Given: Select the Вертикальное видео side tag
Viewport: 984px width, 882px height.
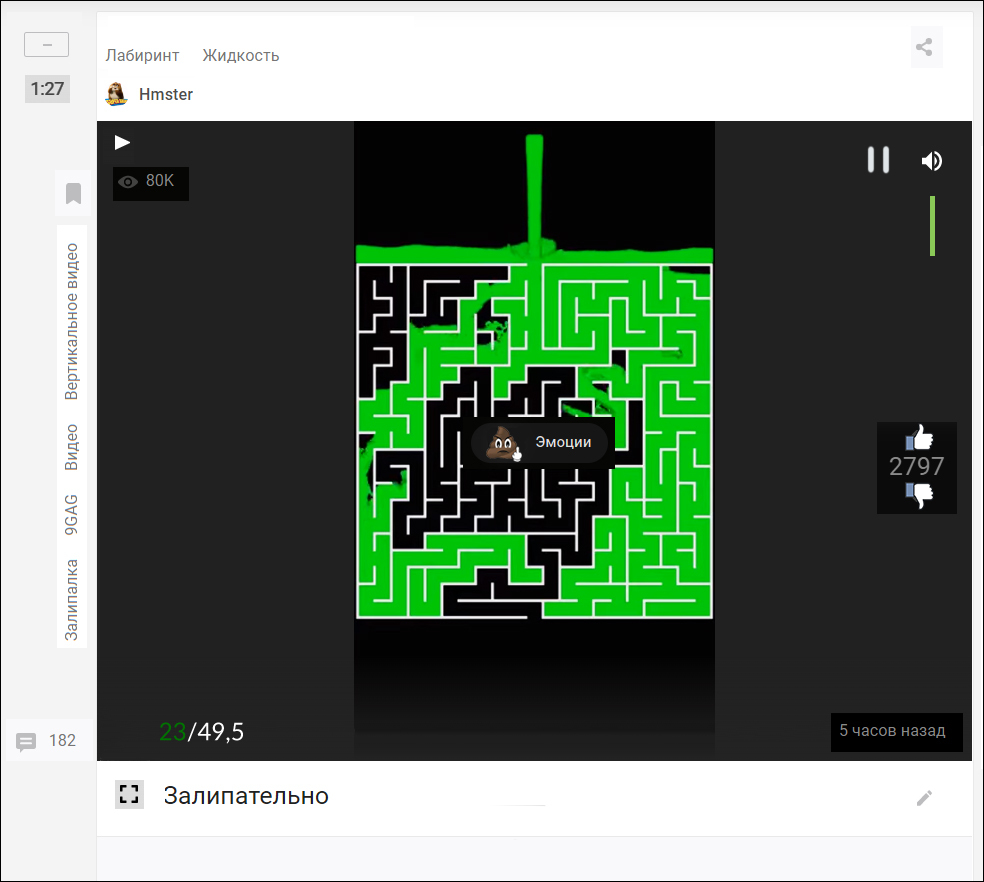Looking at the screenshot, I should (72, 321).
